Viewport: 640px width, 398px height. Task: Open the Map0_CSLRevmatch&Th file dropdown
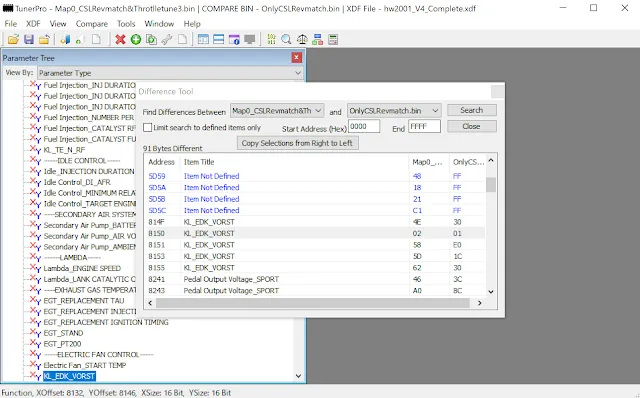[x=277, y=111]
